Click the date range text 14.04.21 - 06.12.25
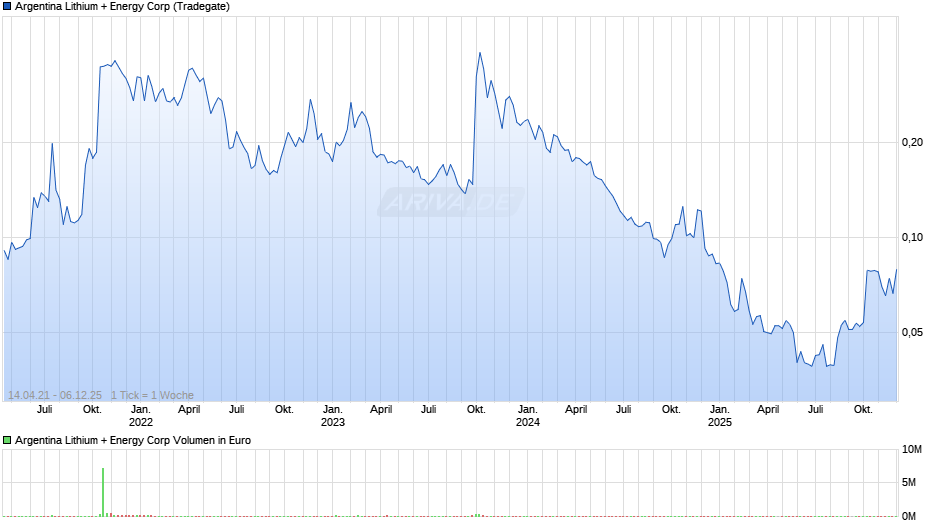This screenshot has height=526, width=940. click(x=55, y=395)
